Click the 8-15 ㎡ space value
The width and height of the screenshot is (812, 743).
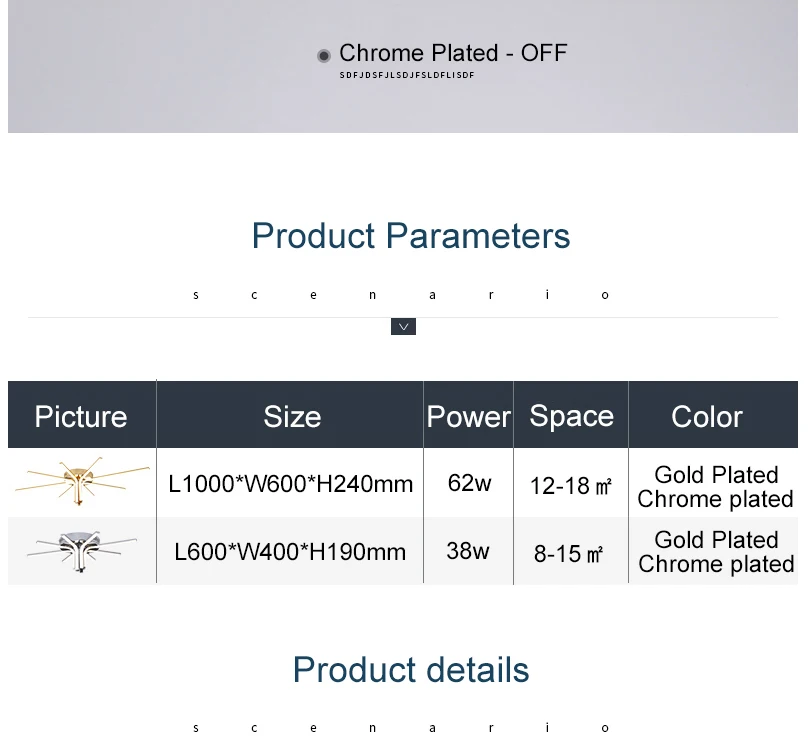[568, 554]
